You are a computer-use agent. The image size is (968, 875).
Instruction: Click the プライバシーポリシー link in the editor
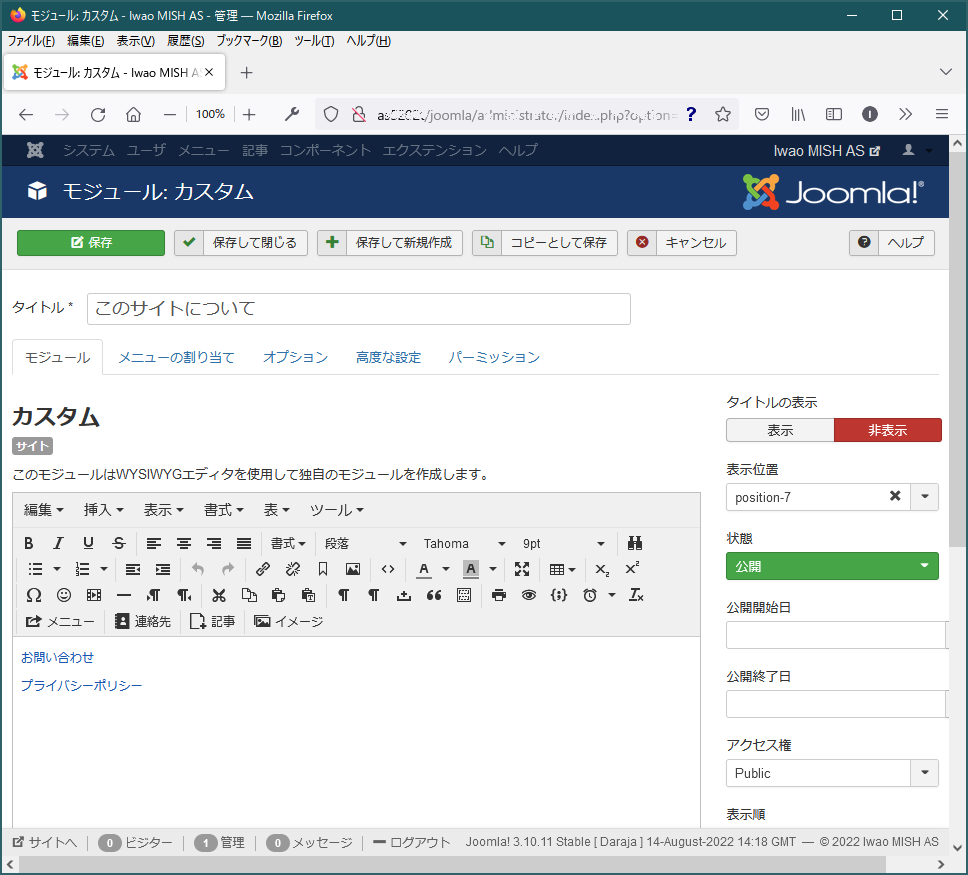click(x=81, y=685)
